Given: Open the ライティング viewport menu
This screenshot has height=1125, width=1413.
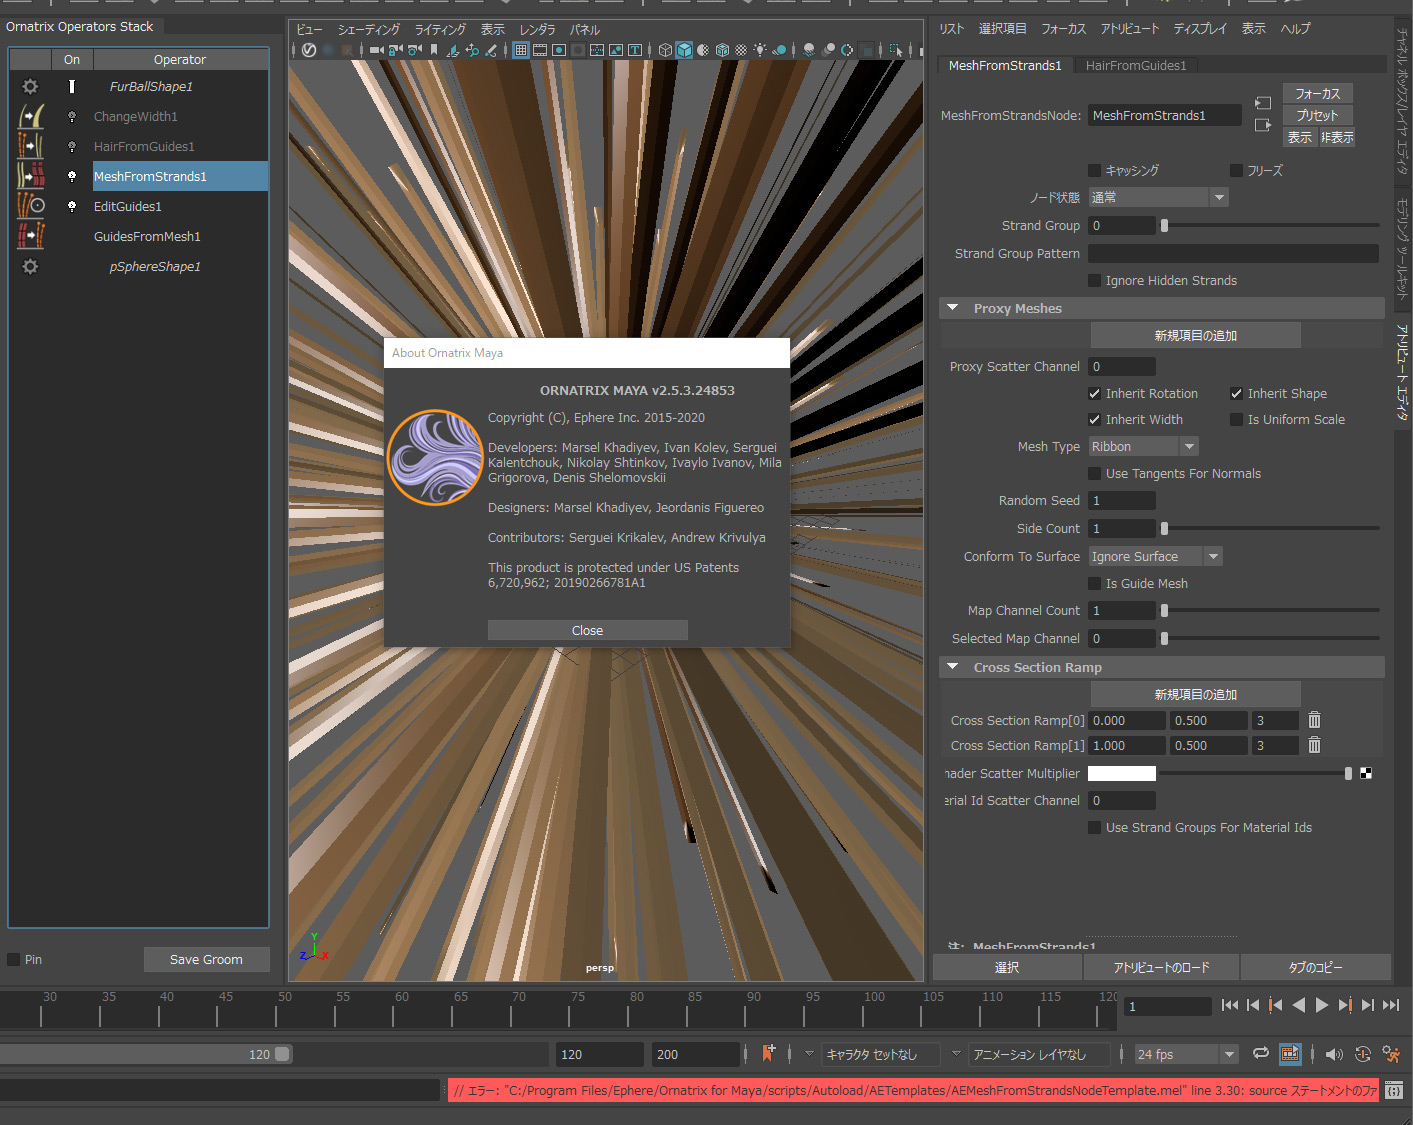Looking at the screenshot, I should [441, 30].
